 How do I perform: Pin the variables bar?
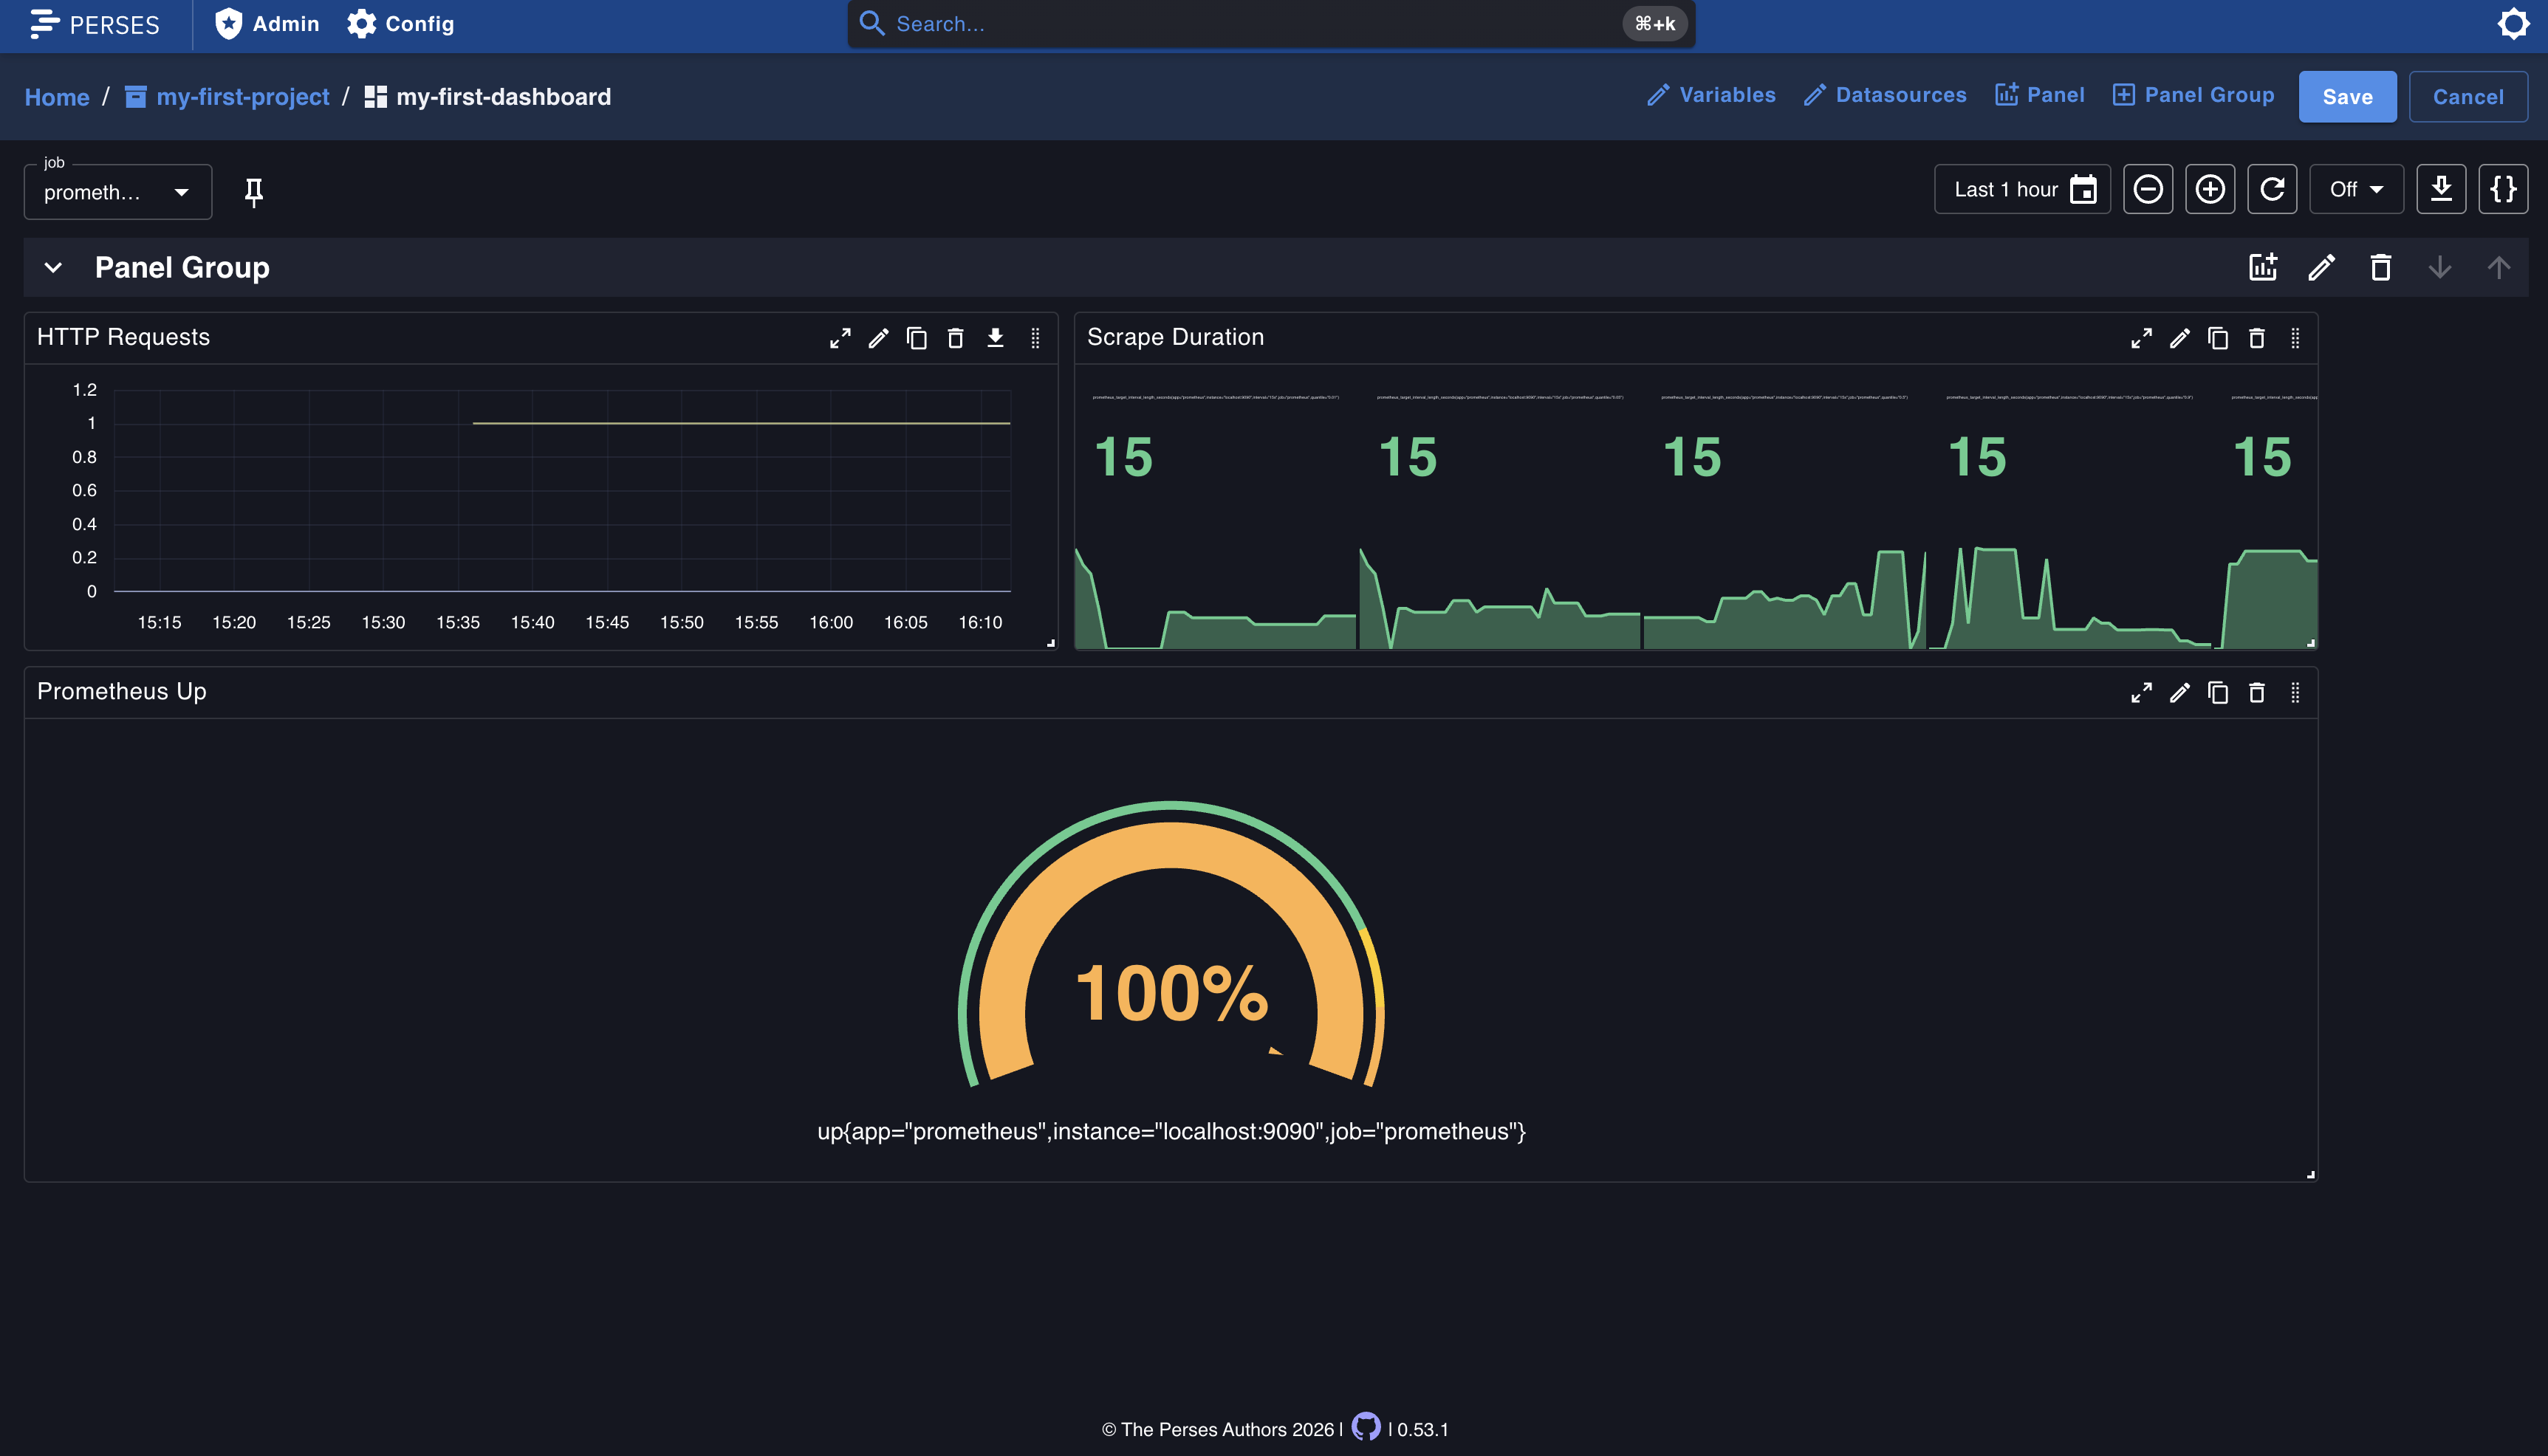[x=254, y=192]
